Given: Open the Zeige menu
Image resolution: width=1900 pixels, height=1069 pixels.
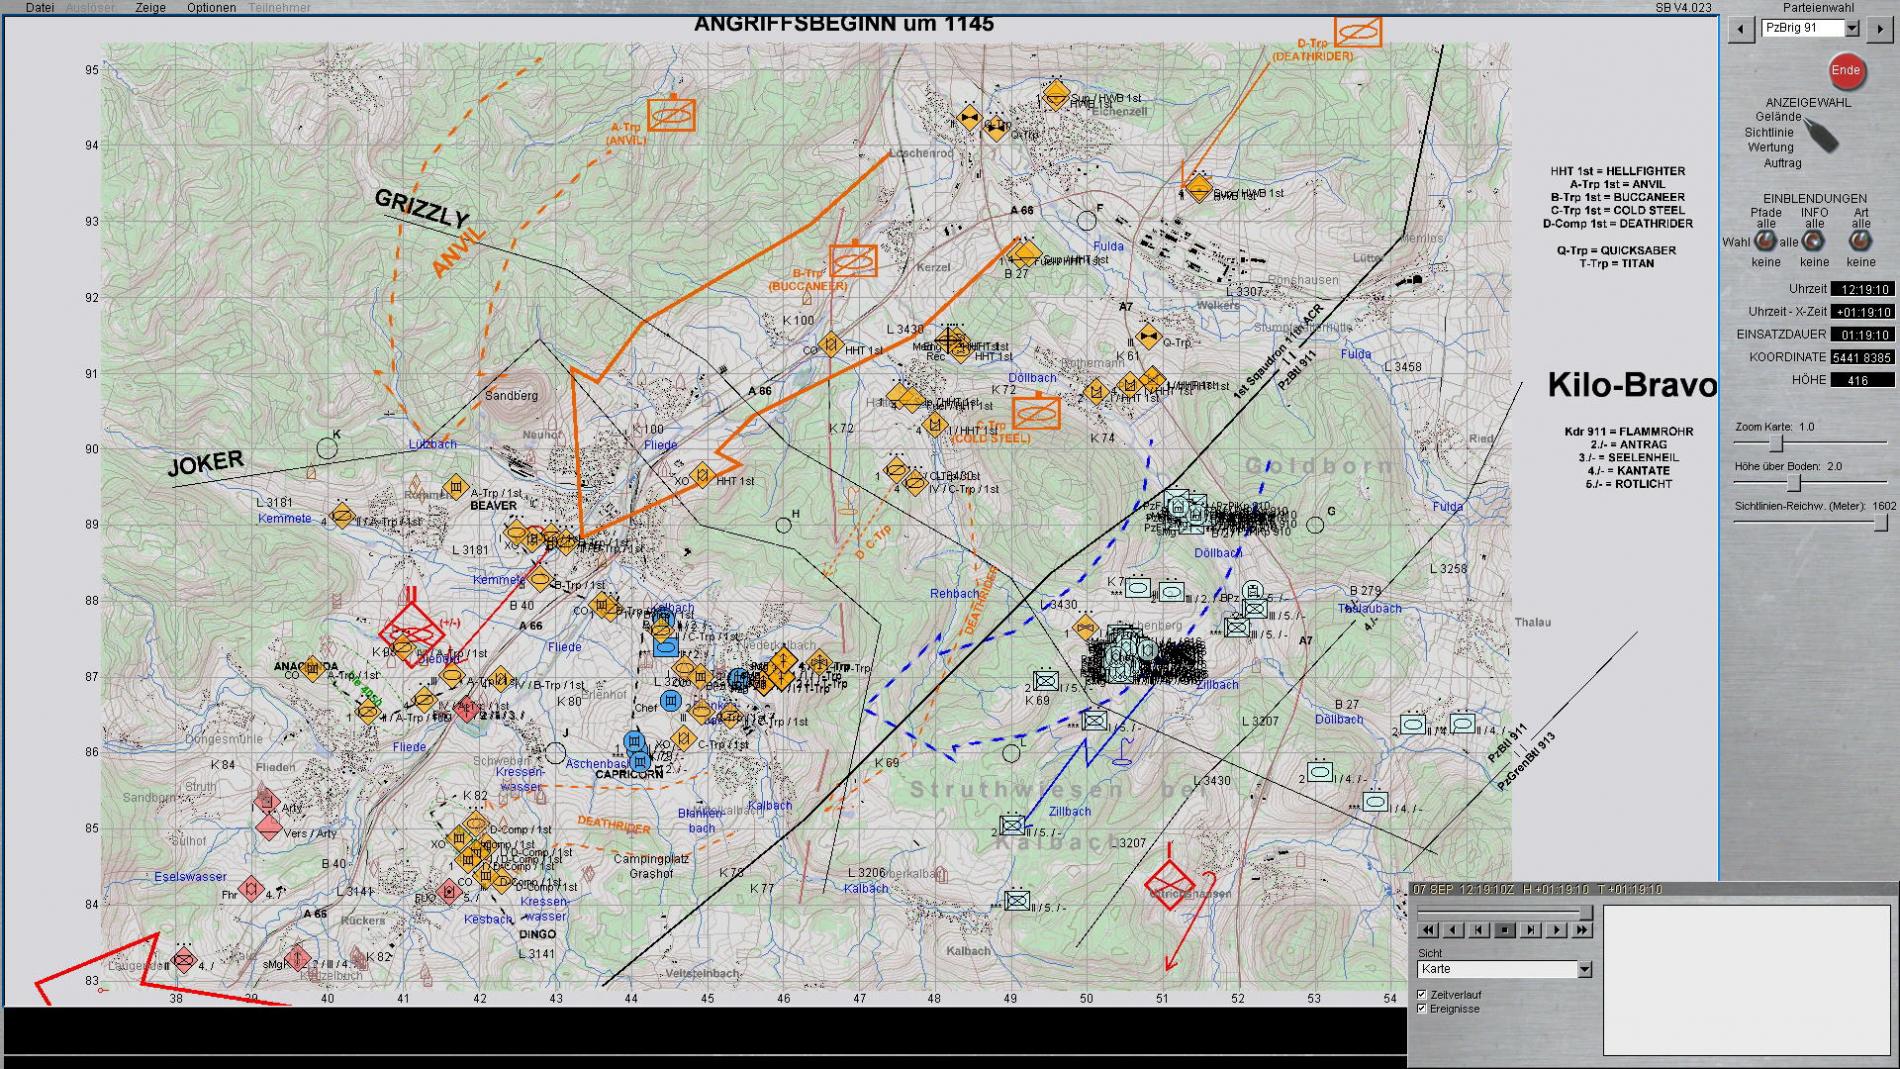Looking at the screenshot, I should click(150, 7).
